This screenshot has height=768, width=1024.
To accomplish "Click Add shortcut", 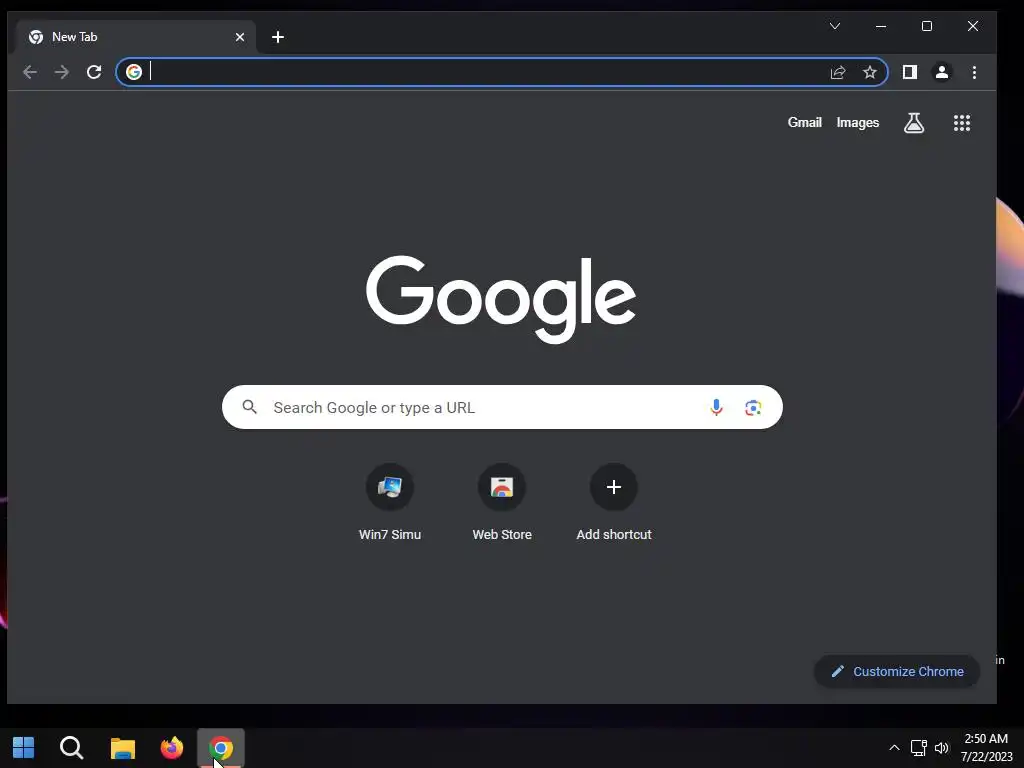I will click(614, 503).
